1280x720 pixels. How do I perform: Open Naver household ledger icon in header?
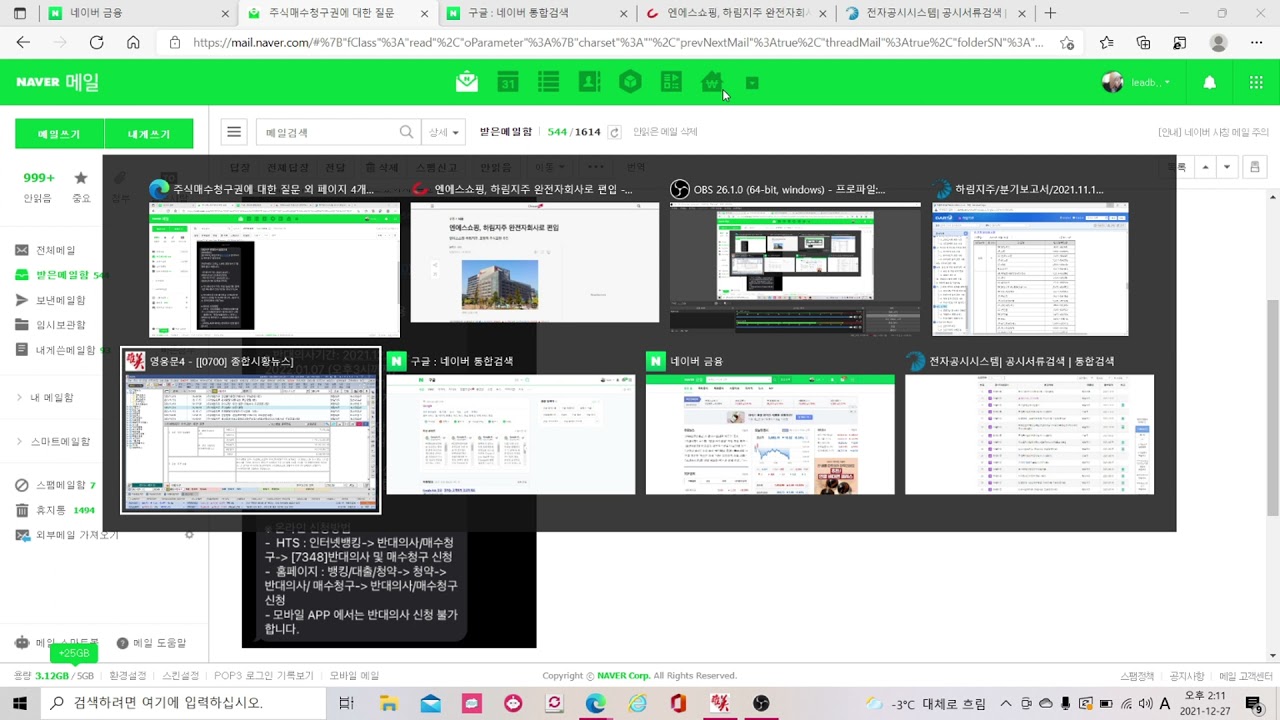point(712,82)
